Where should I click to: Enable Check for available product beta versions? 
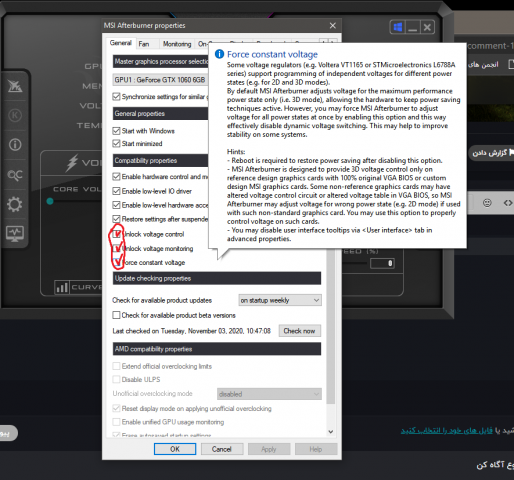[x=116, y=315]
